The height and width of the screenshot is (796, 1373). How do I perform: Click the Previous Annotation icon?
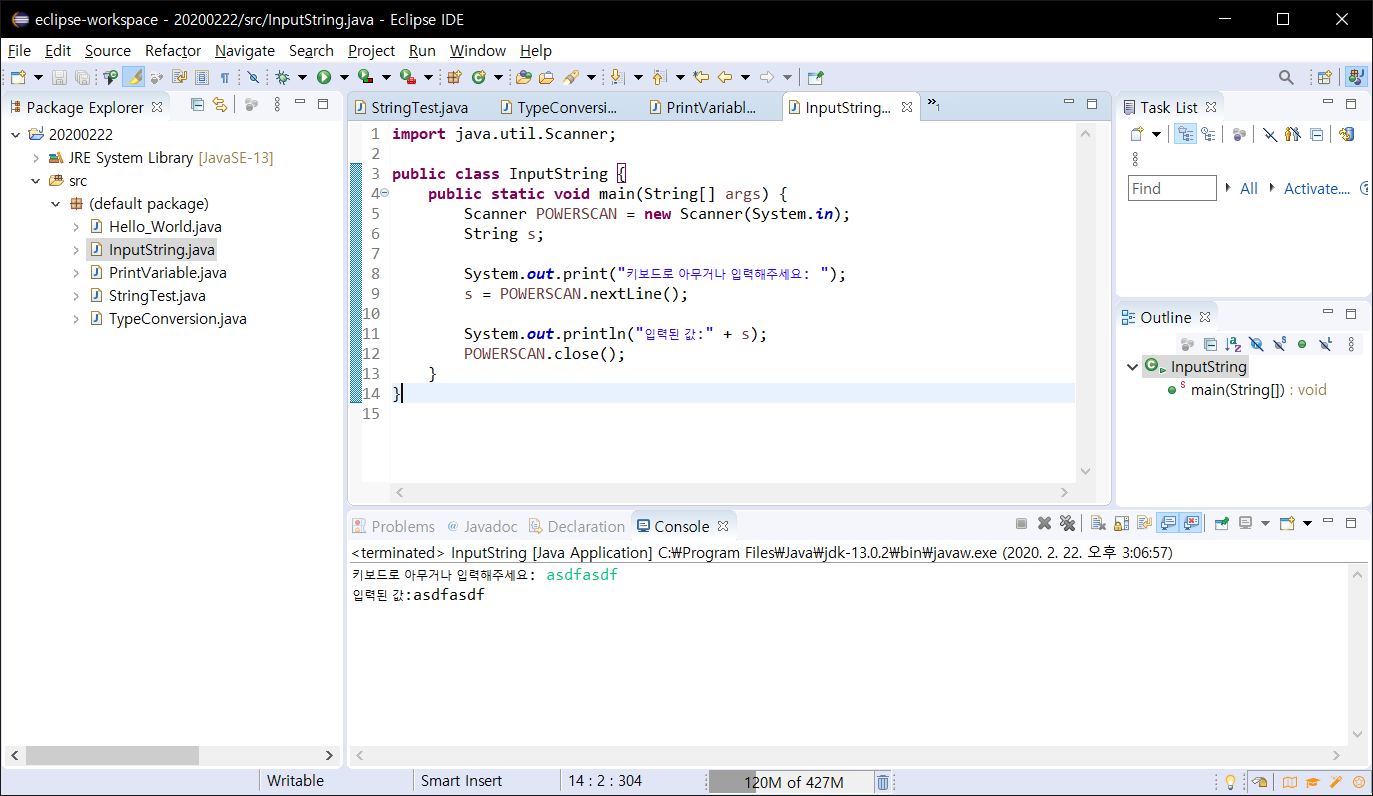tap(659, 77)
